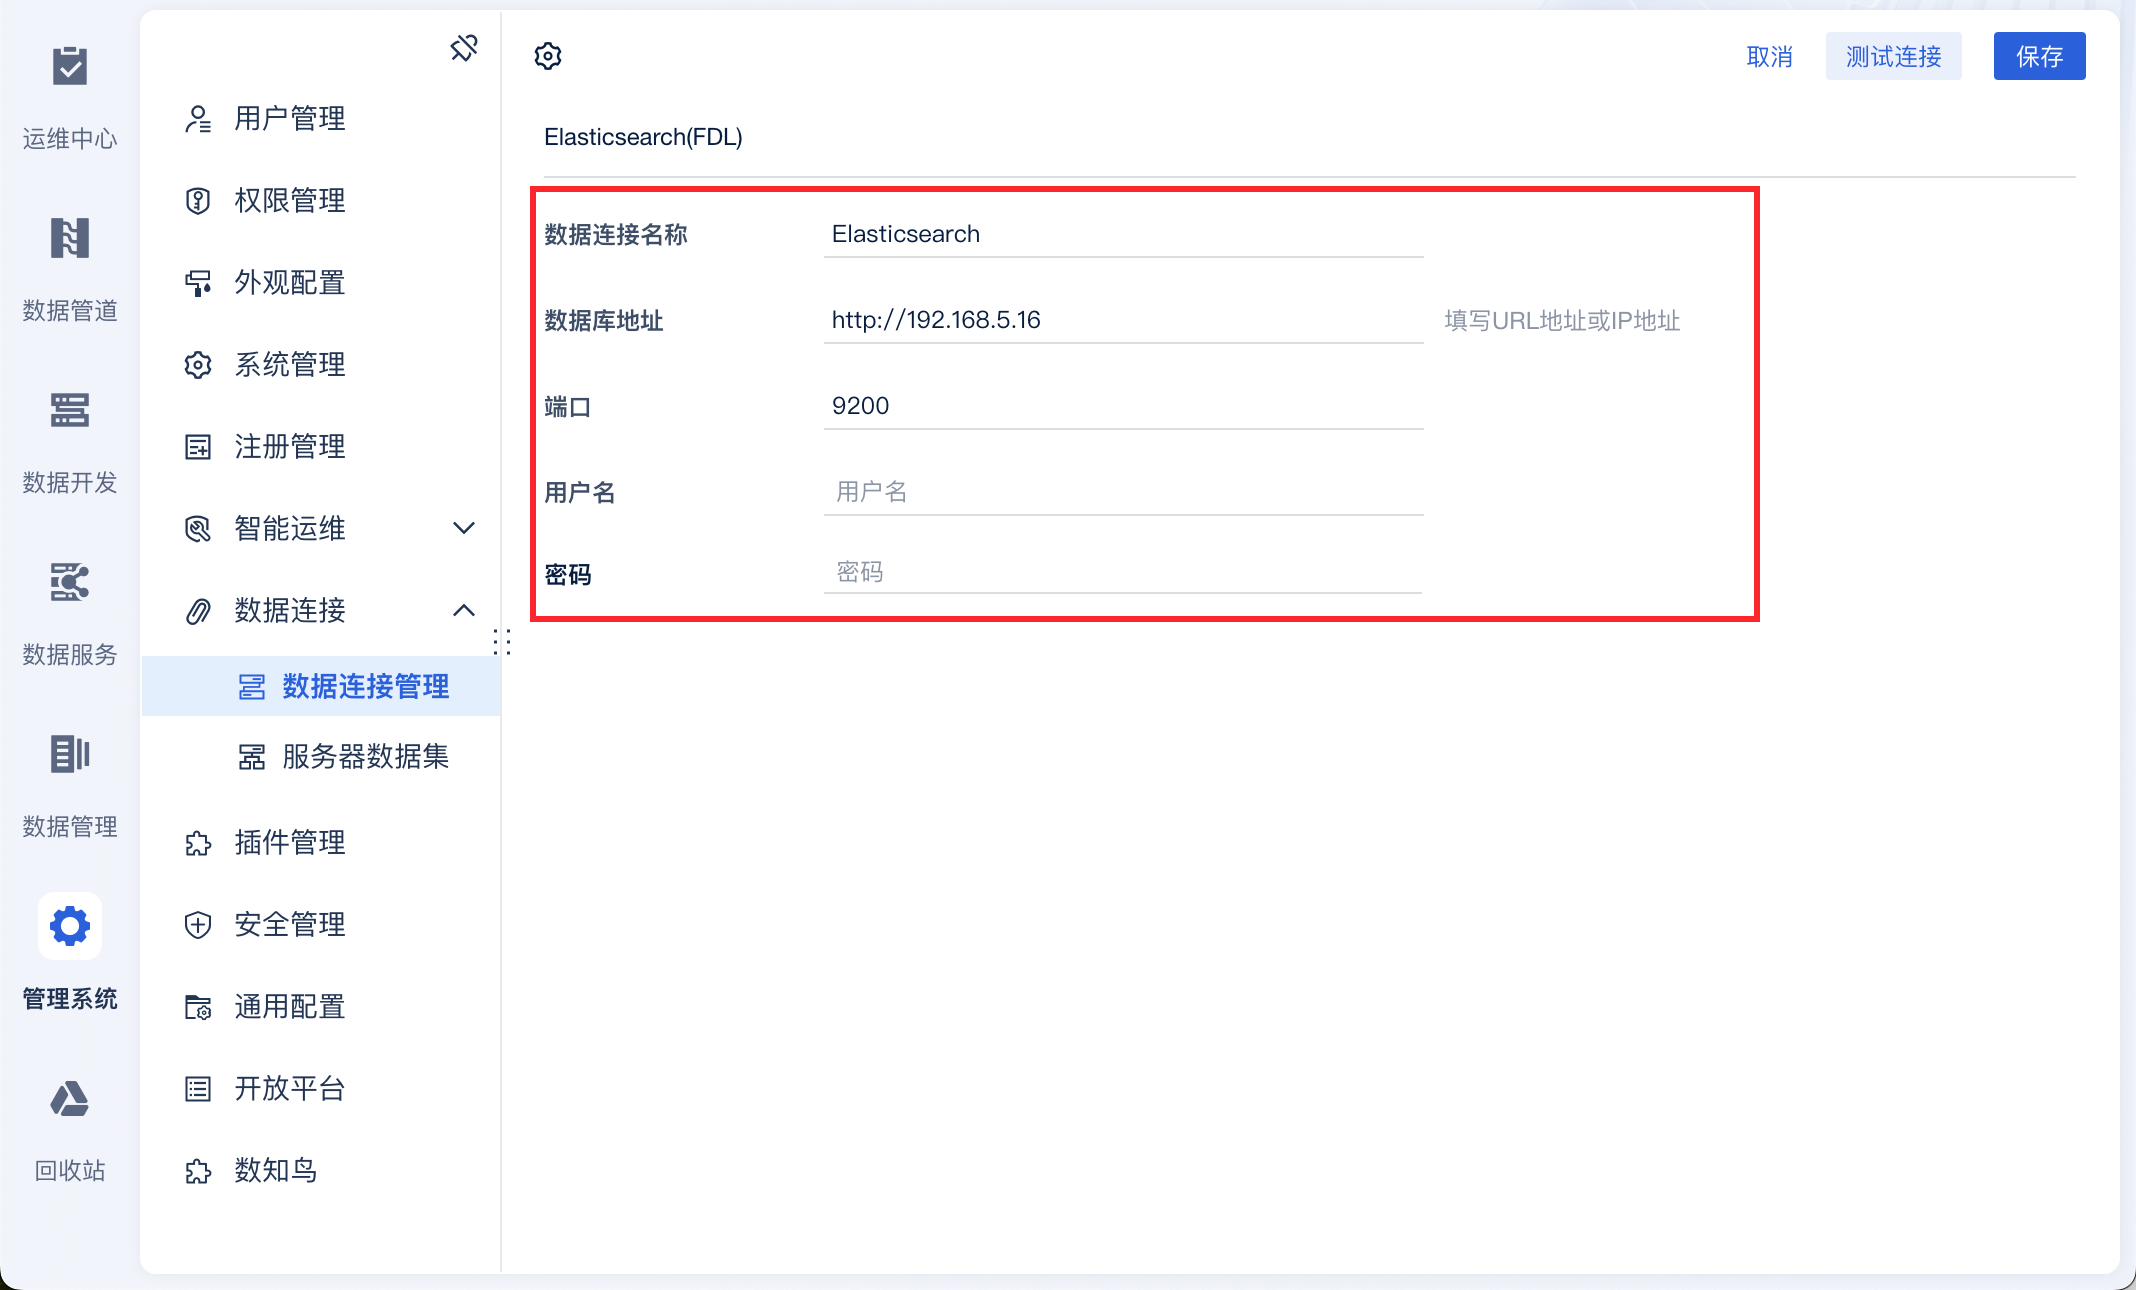Screen dimensions: 2136x1290
Task: Collapse the 数据连接 chevron
Action: [x=464, y=610]
